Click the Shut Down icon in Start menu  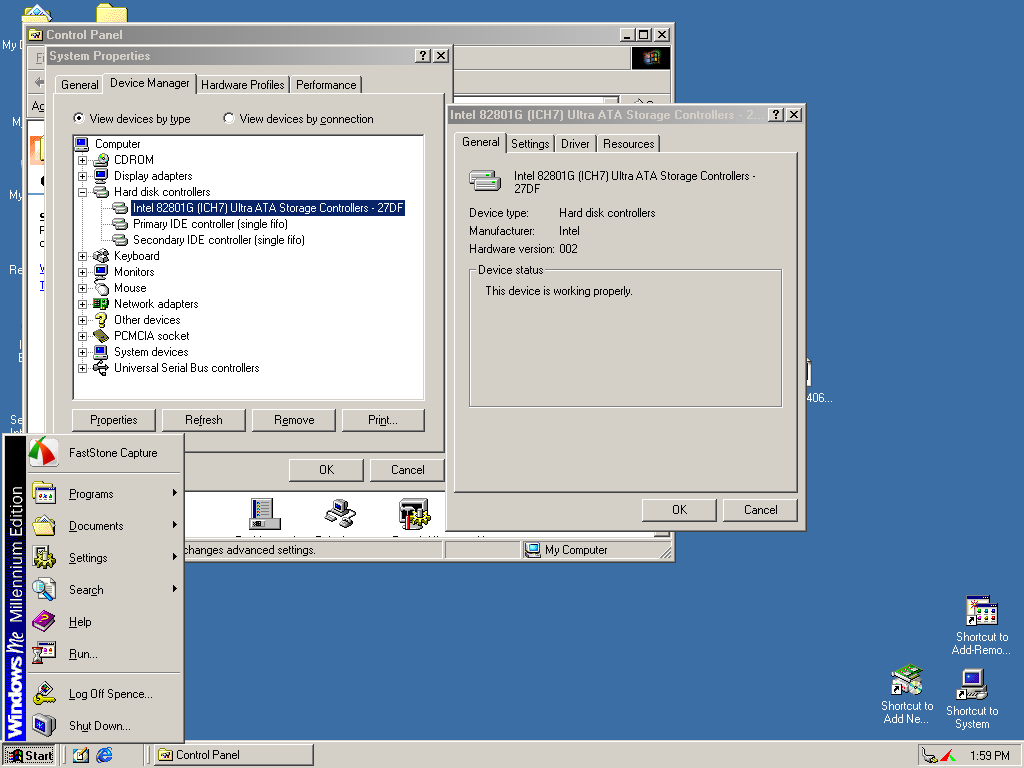click(x=44, y=726)
